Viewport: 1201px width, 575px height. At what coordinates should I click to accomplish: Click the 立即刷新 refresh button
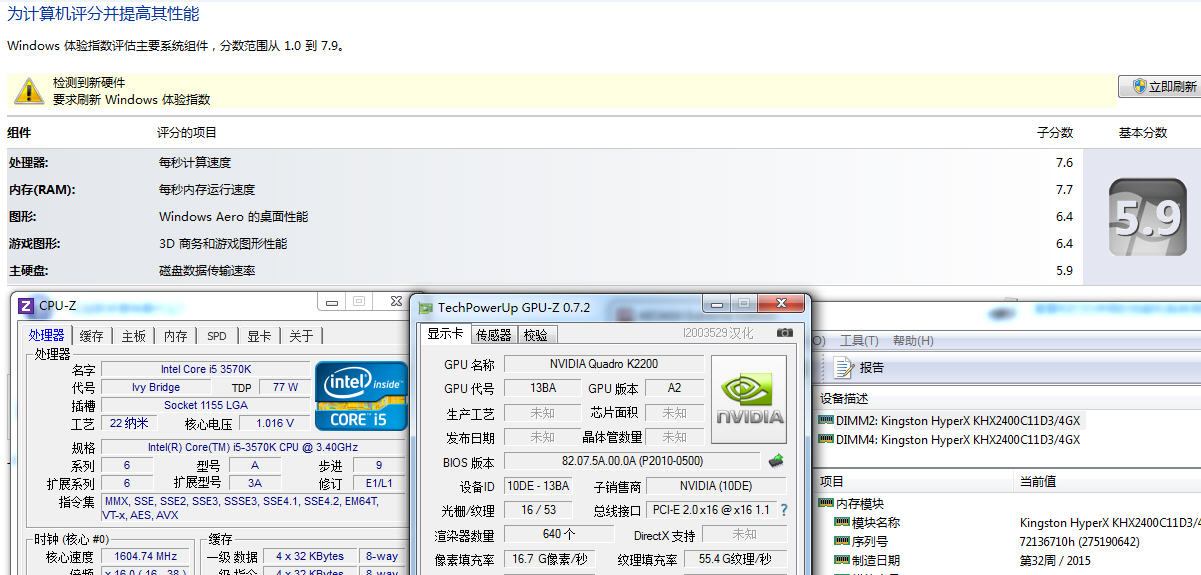click(x=1160, y=87)
